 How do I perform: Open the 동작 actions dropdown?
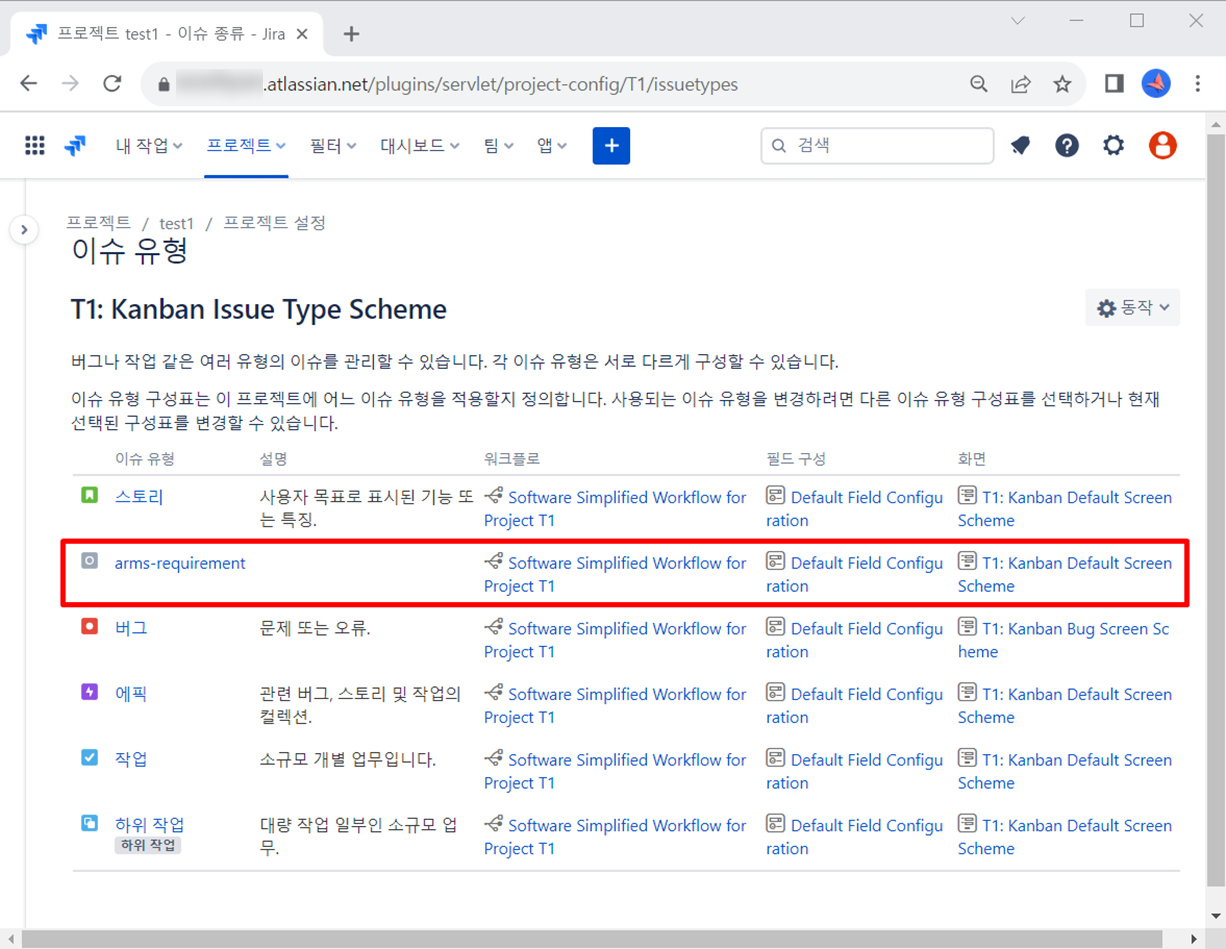(1132, 308)
